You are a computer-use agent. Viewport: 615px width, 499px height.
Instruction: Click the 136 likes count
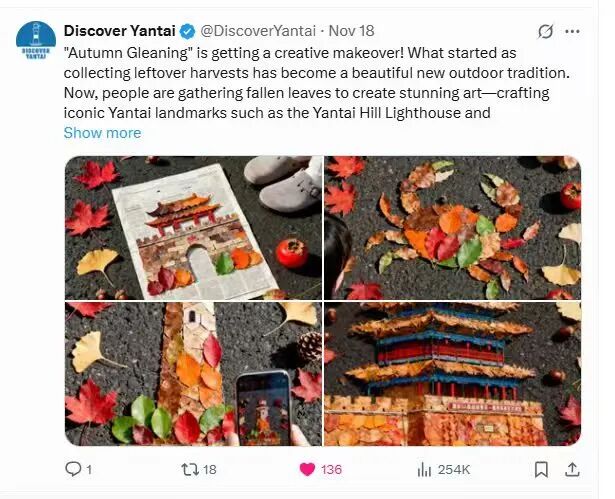point(331,469)
